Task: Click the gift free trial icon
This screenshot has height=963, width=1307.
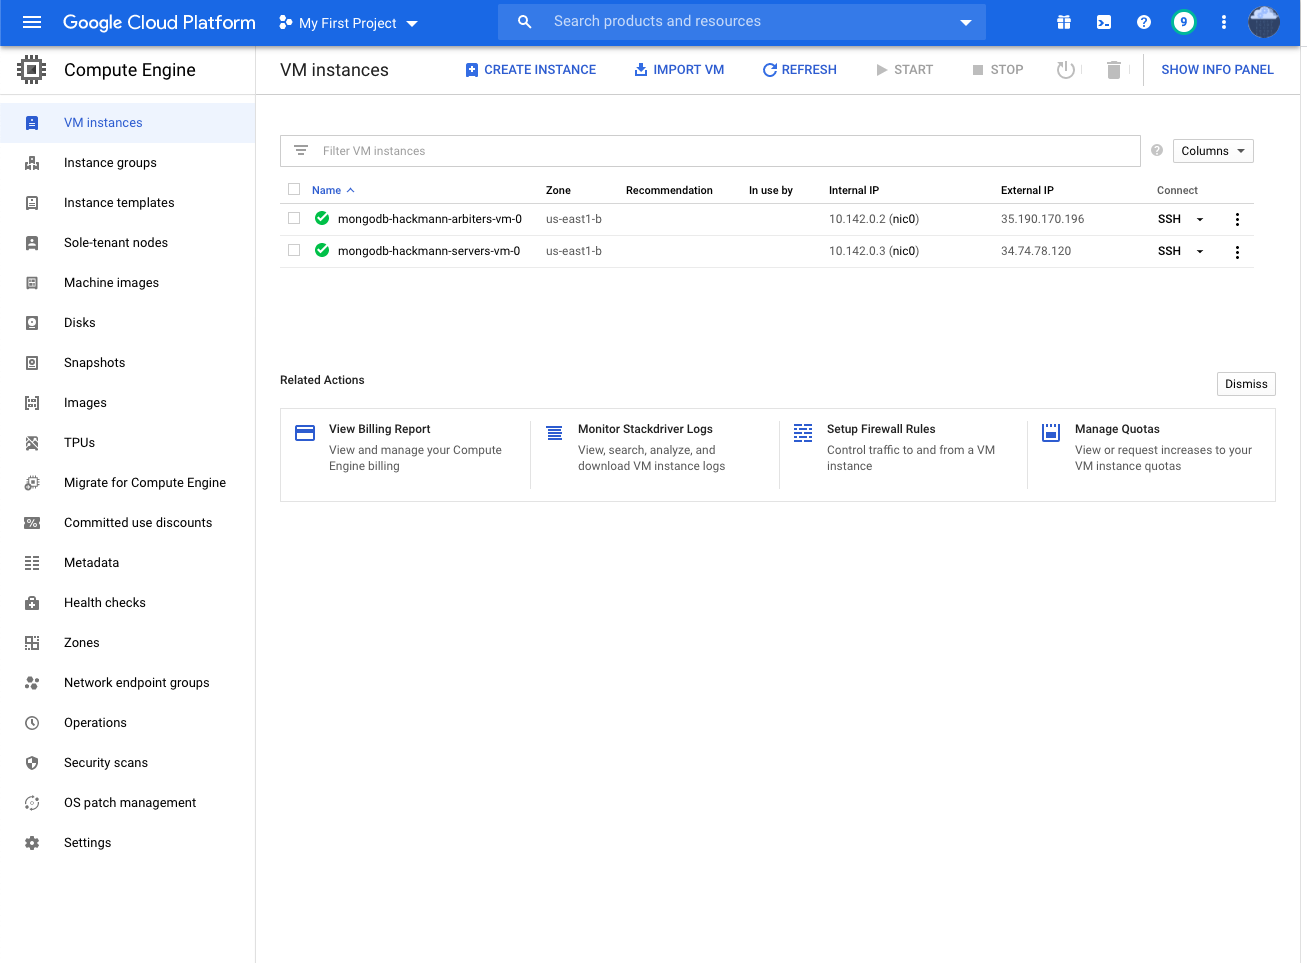Action: (x=1064, y=22)
